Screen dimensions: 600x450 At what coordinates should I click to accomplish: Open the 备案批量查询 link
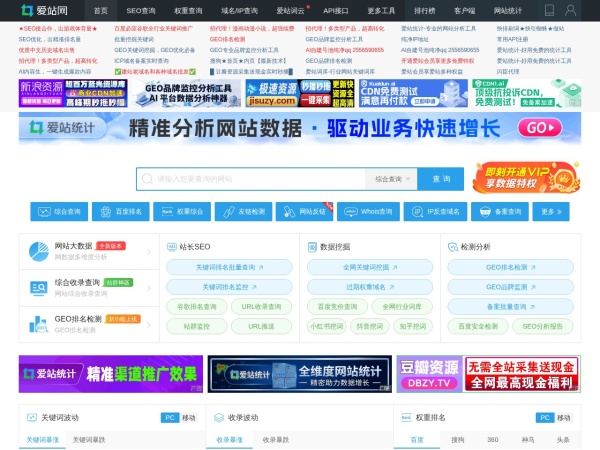[510, 307]
